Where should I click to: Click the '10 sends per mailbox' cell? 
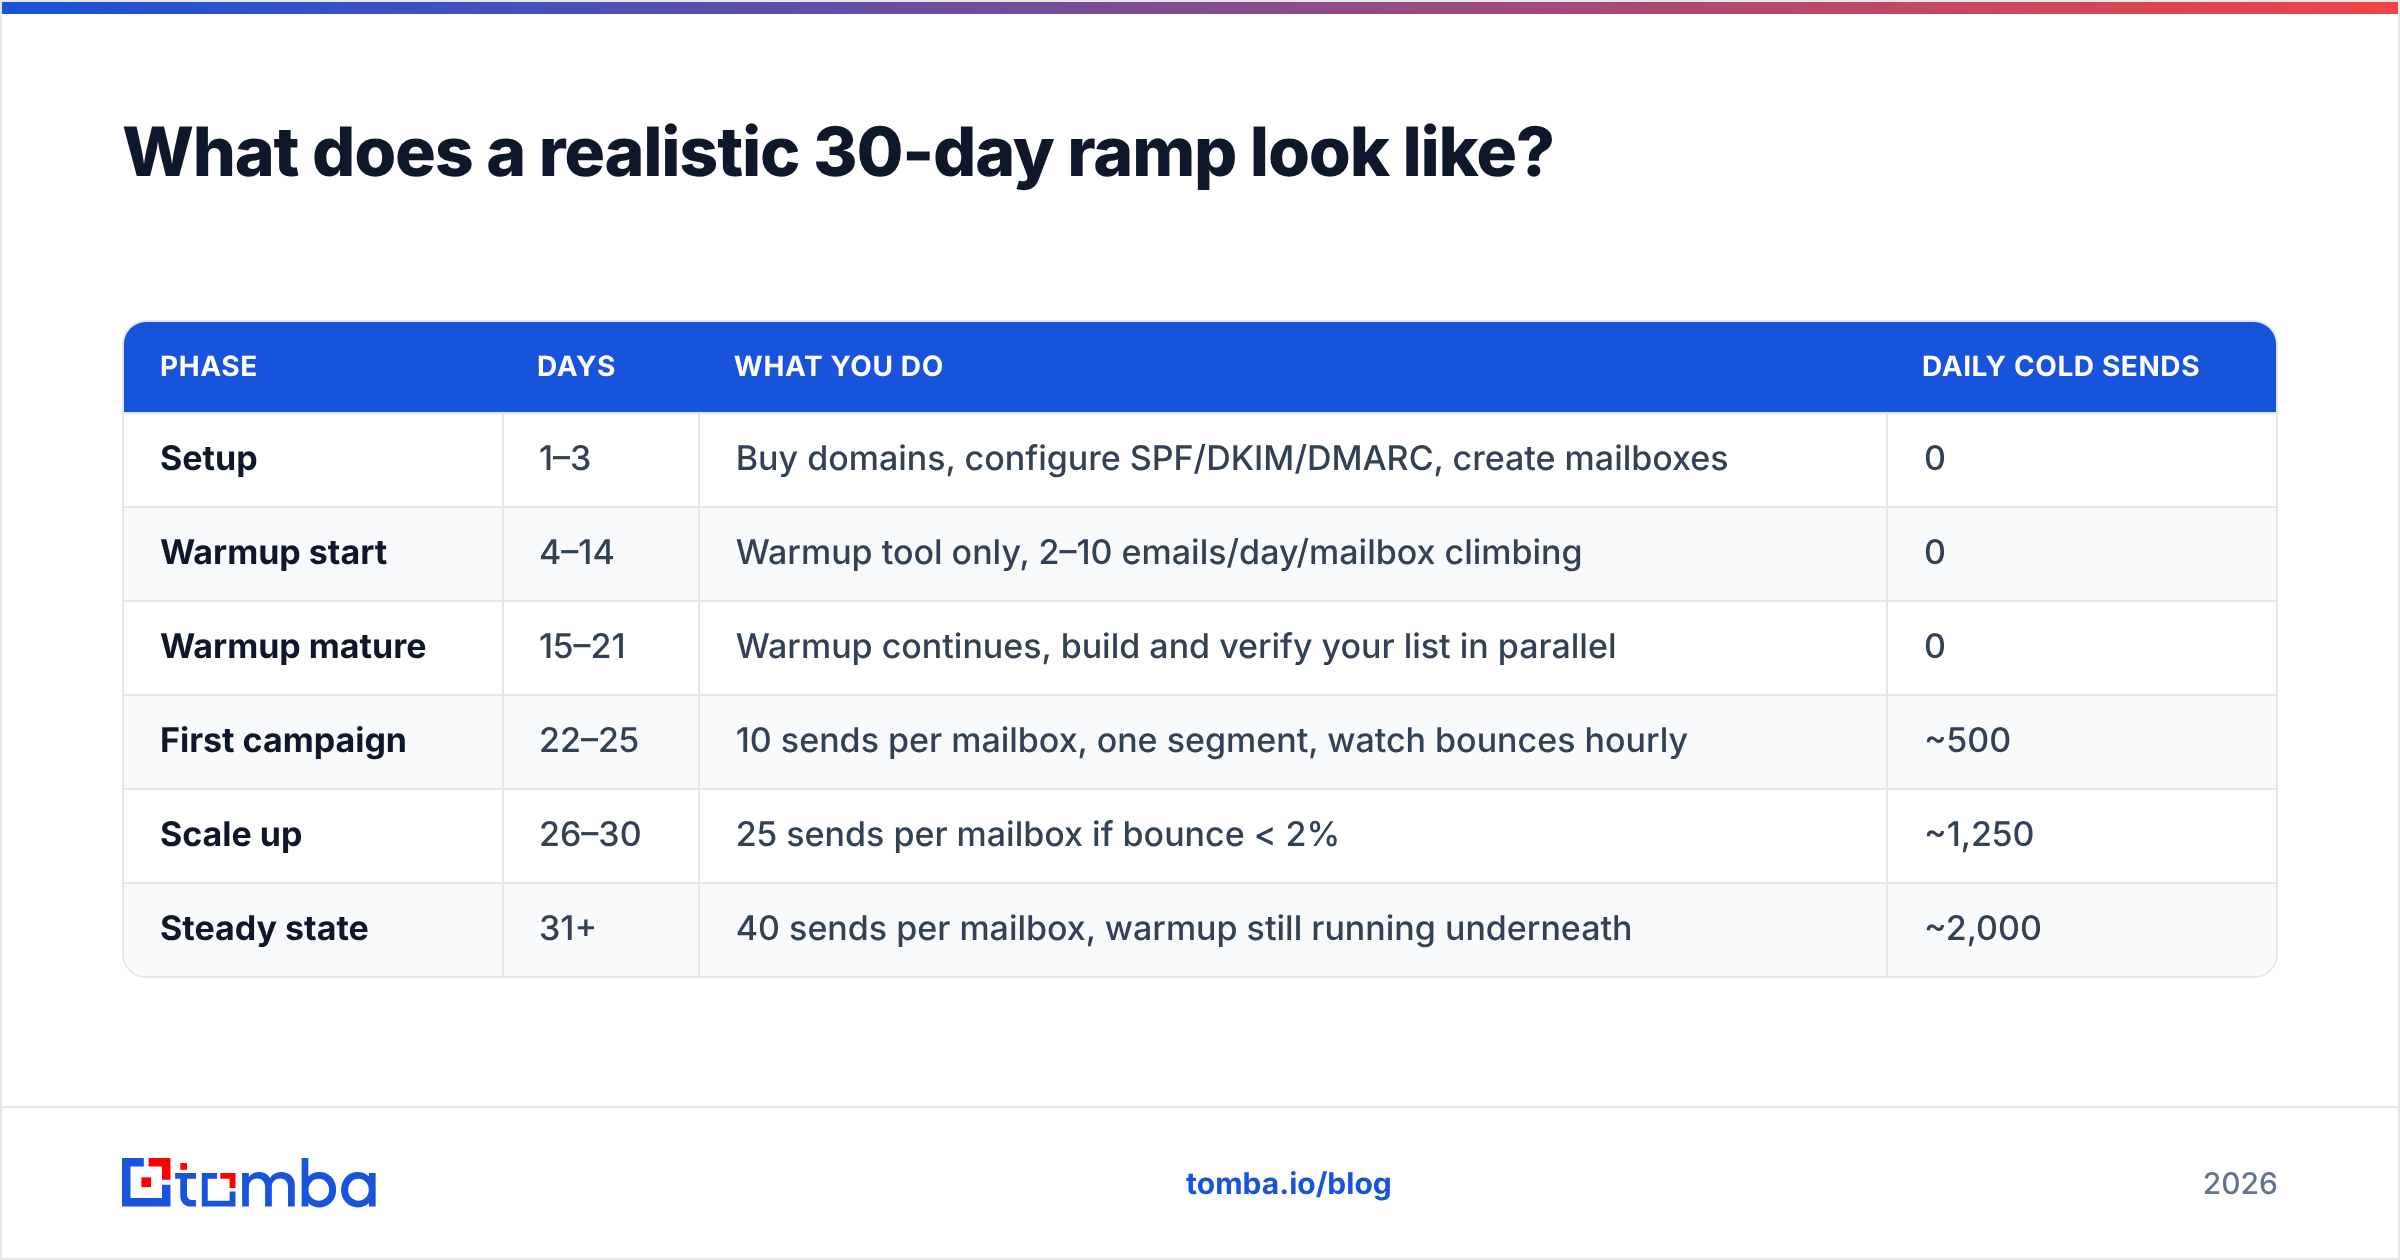[1293, 741]
